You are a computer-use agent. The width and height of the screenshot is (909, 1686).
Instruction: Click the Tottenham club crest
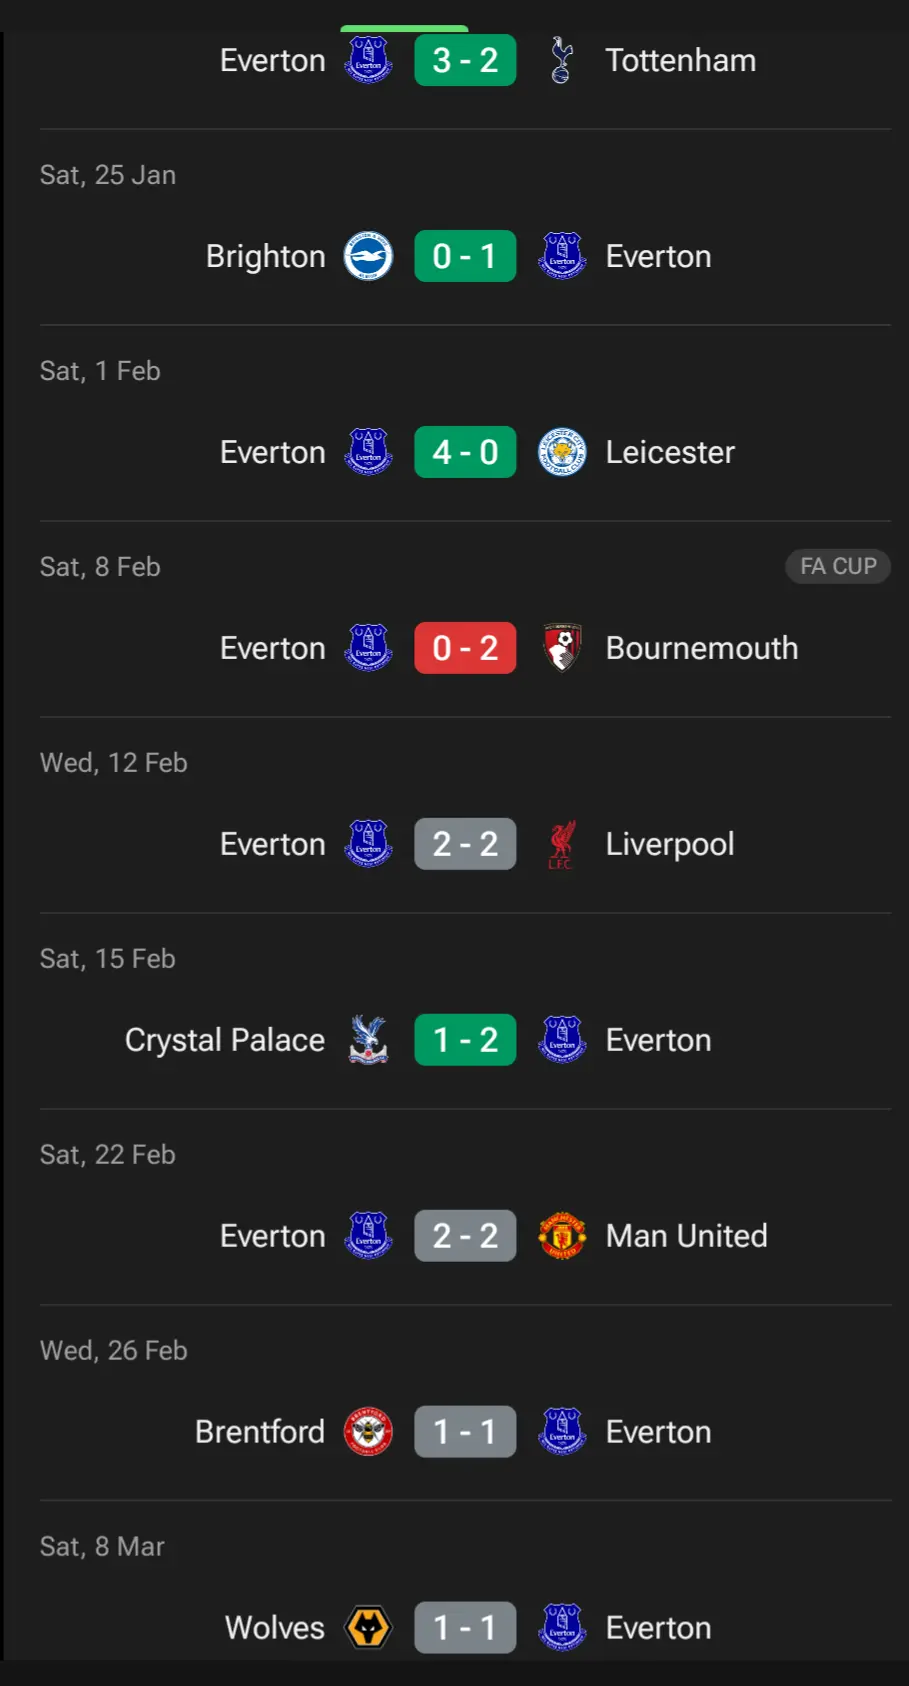click(562, 60)
